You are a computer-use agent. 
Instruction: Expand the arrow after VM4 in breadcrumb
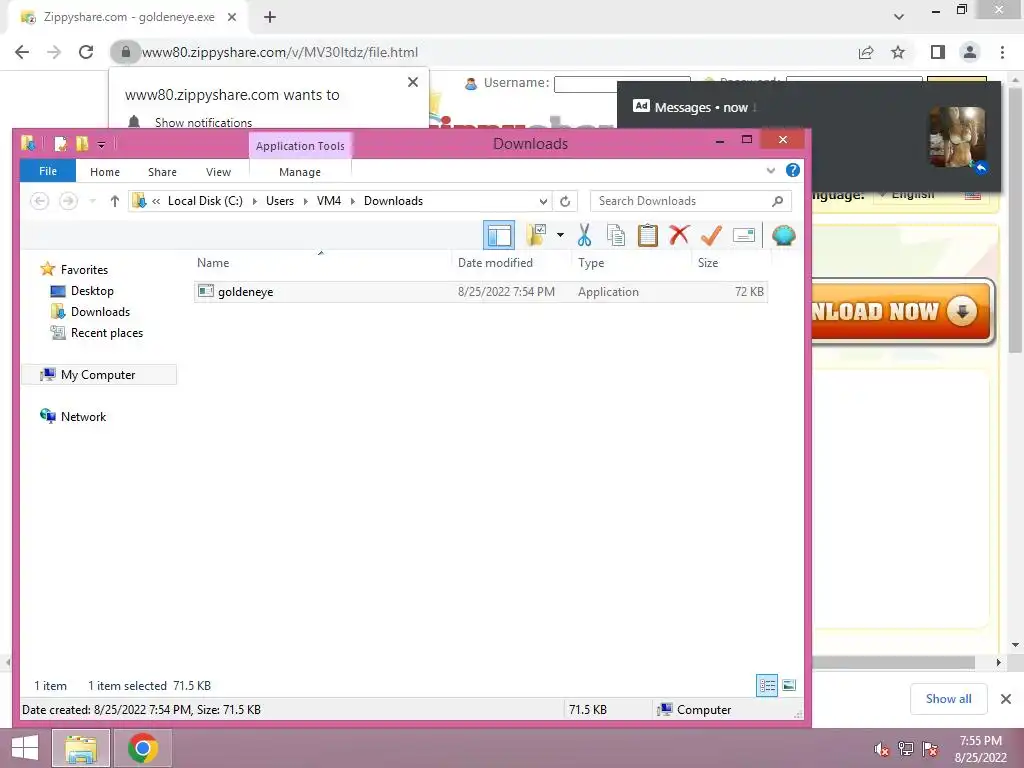click(353, 201)
